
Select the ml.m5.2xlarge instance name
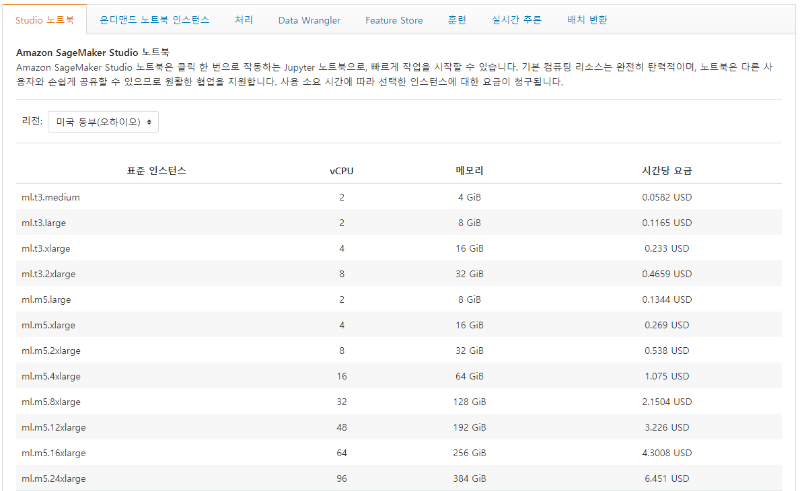(x=51, y=351)
